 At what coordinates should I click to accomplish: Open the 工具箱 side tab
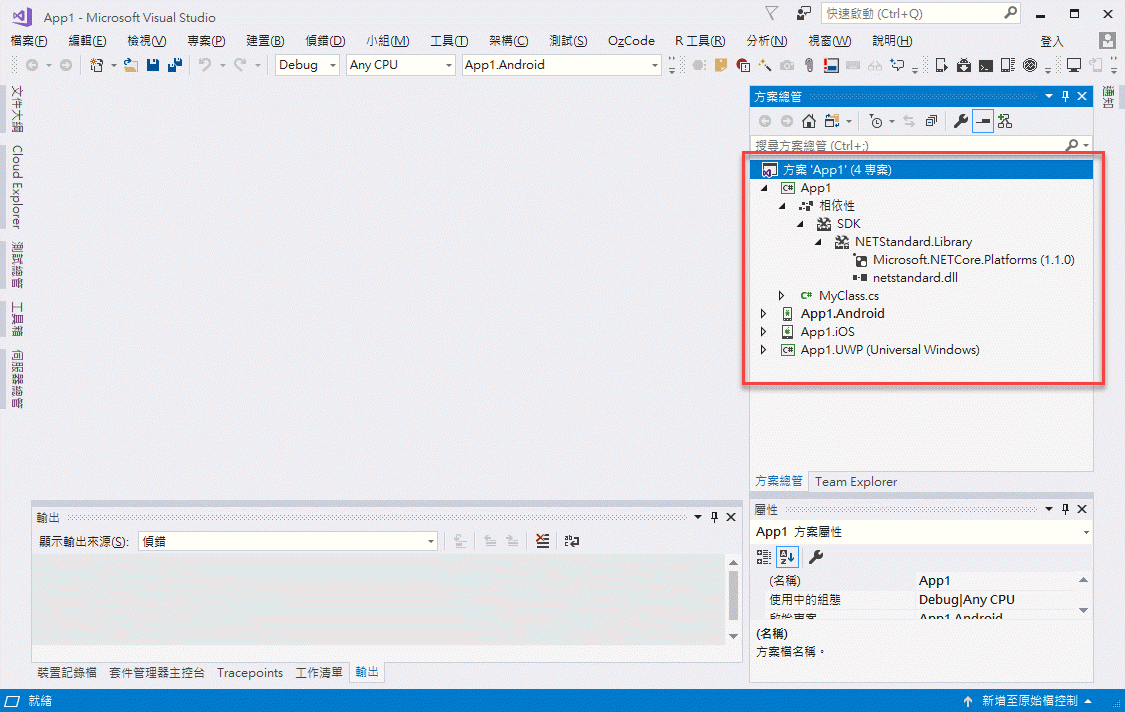[x=17, y=318]
